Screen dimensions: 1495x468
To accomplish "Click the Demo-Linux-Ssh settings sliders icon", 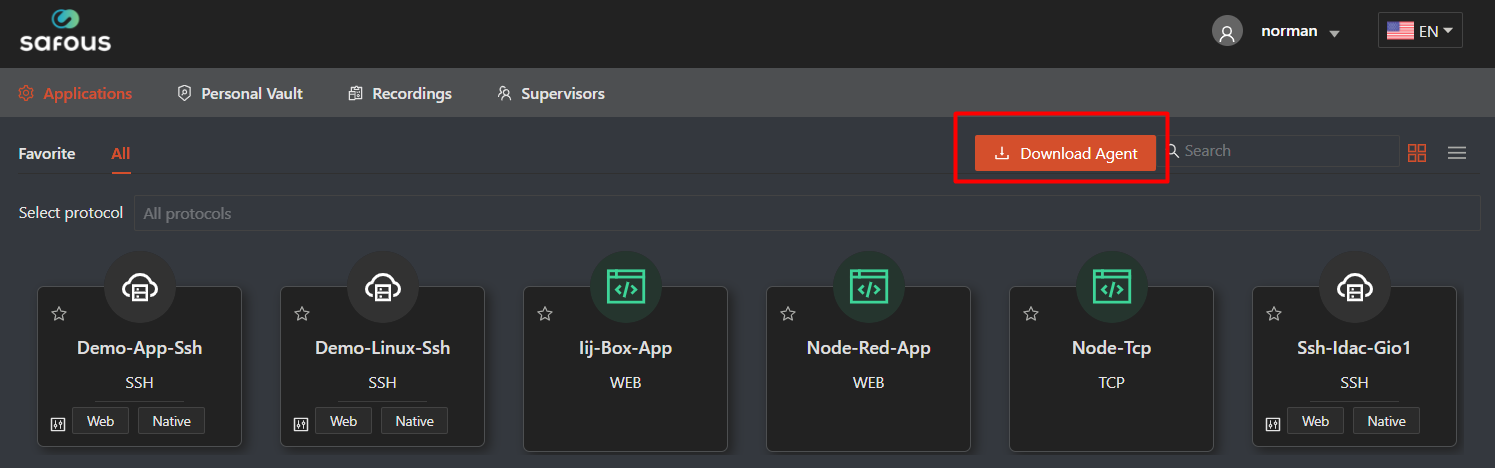I will click(x=301, y=423).
